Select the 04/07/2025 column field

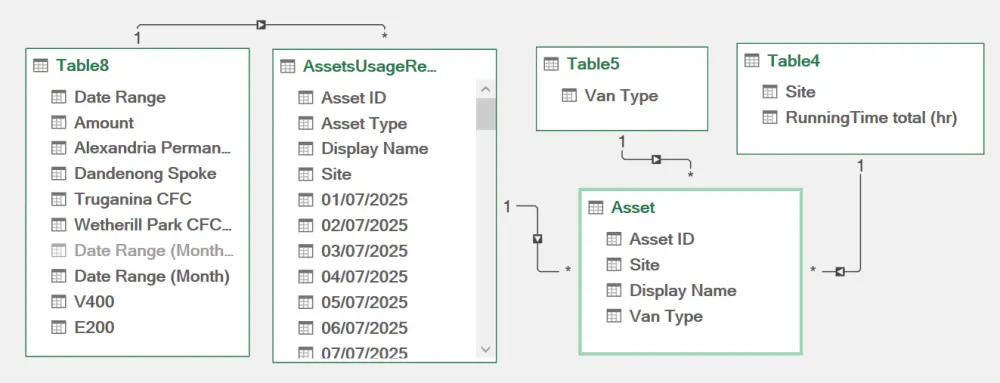pyautogui.click(x=364, y=277)
